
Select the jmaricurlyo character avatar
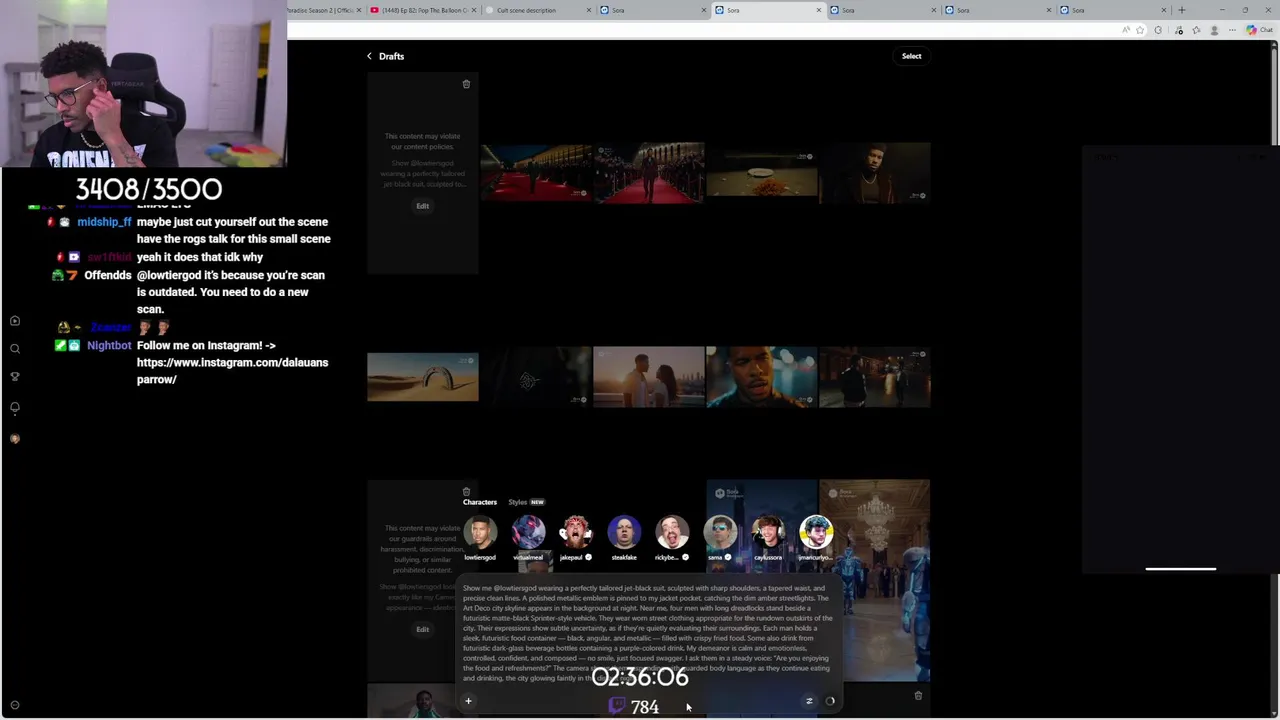click(x=816, y=533)
